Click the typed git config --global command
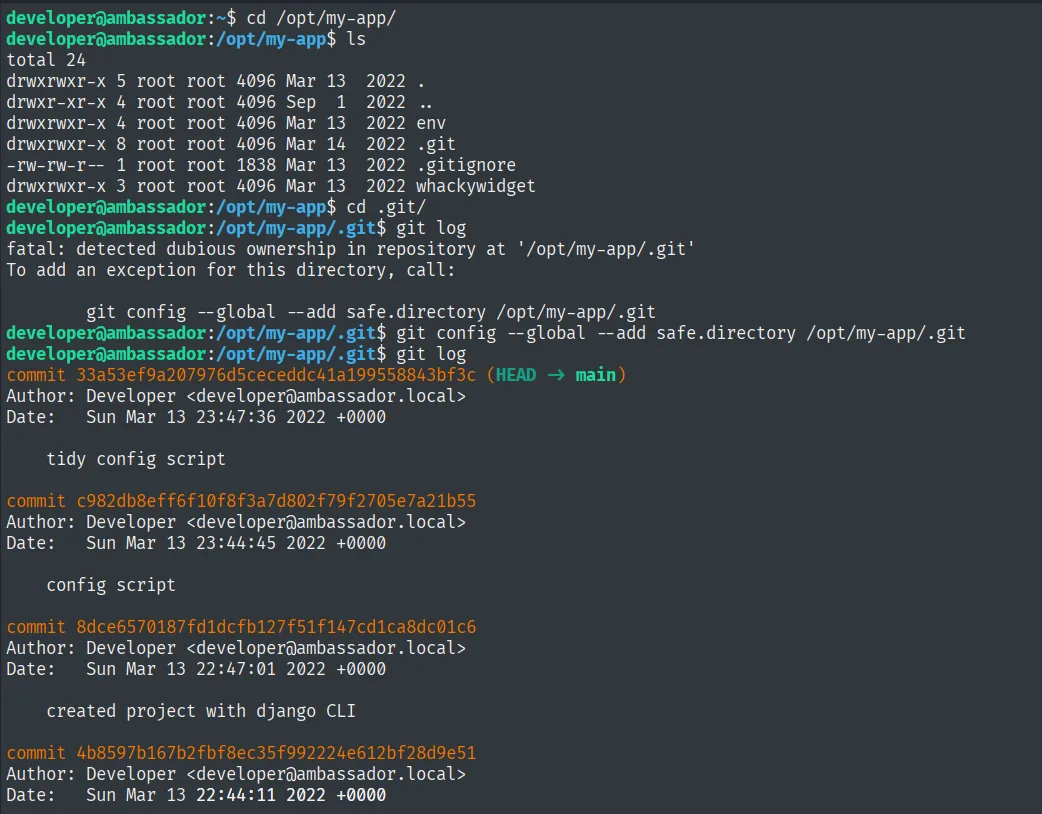Screen dimensions: 1042x814 (680, 334)
